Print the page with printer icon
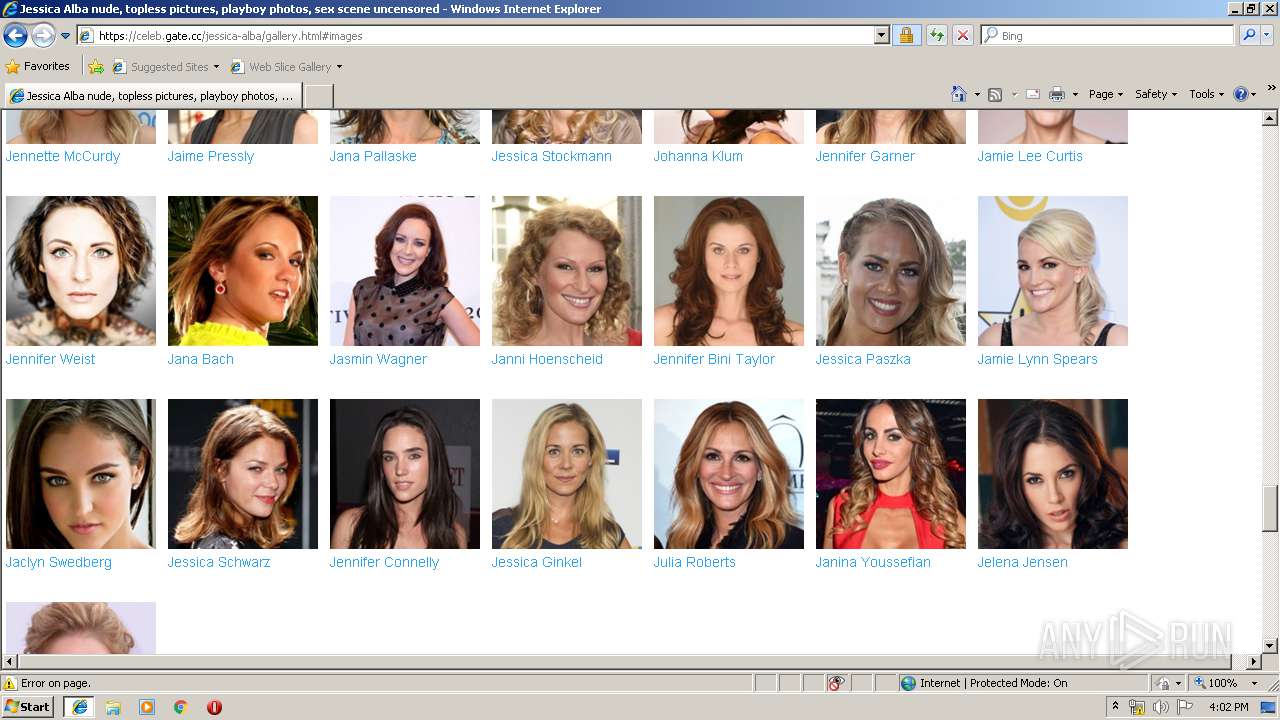The image size is (1280, 720). pos(1057,94)
